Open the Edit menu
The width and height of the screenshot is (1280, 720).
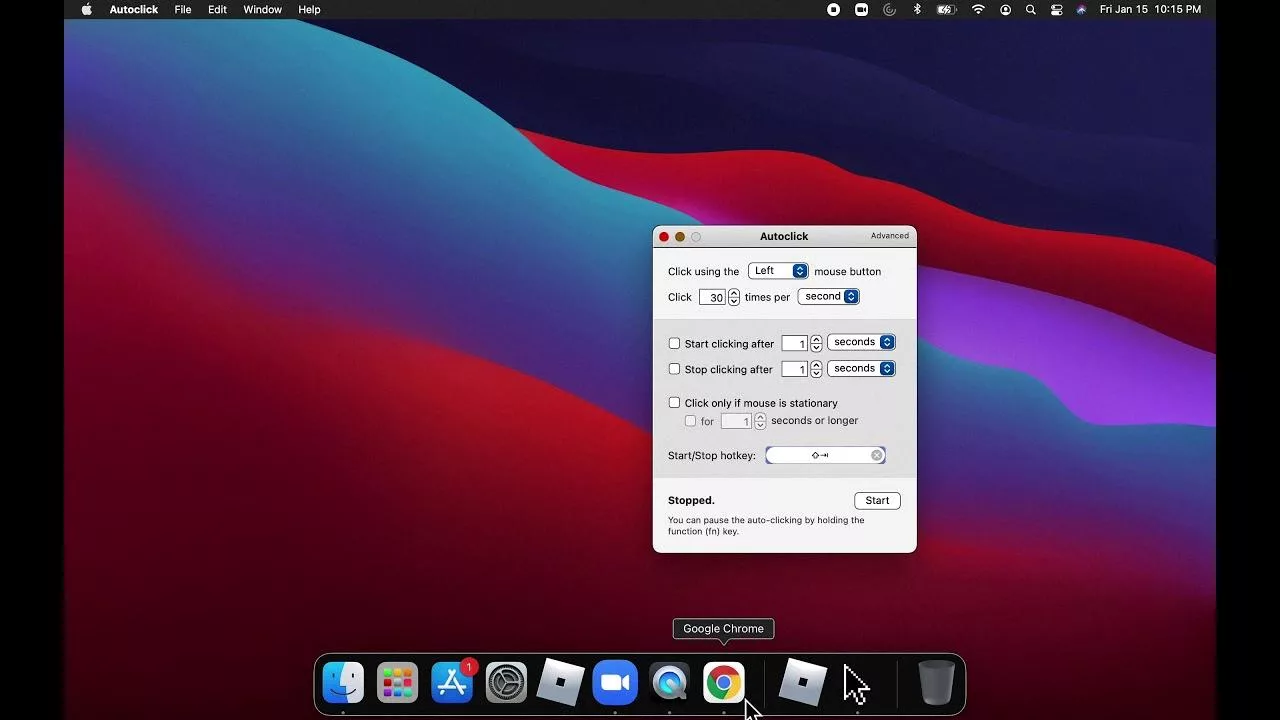pyautogui.click(x=217, y=9)
